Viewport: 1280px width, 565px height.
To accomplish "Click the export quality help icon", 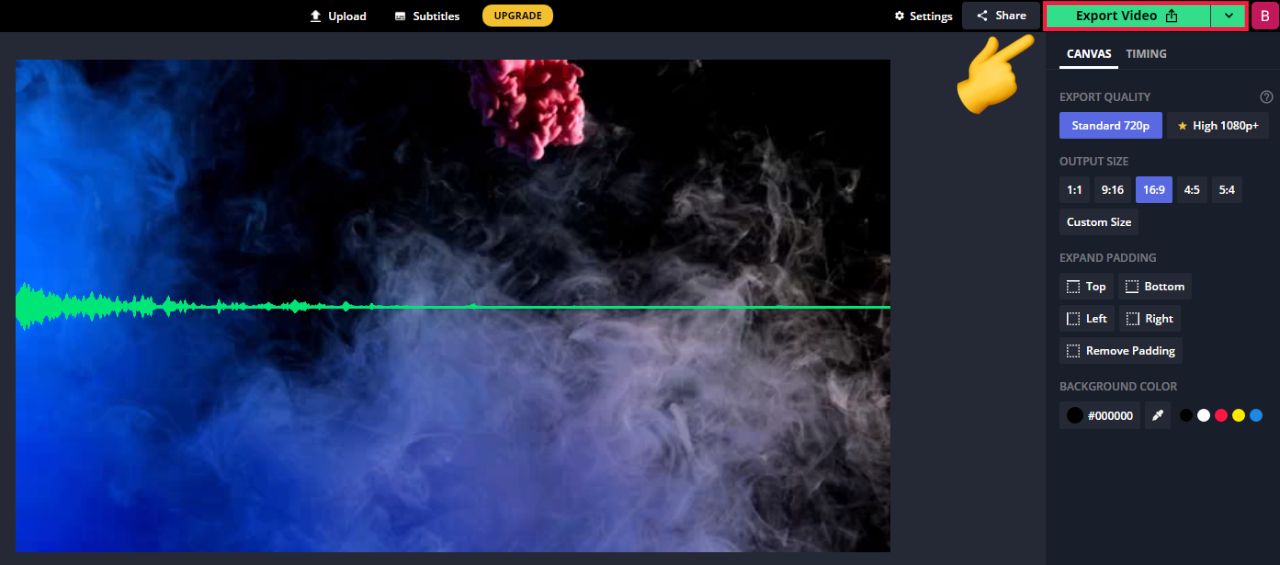I will 1266,97.
